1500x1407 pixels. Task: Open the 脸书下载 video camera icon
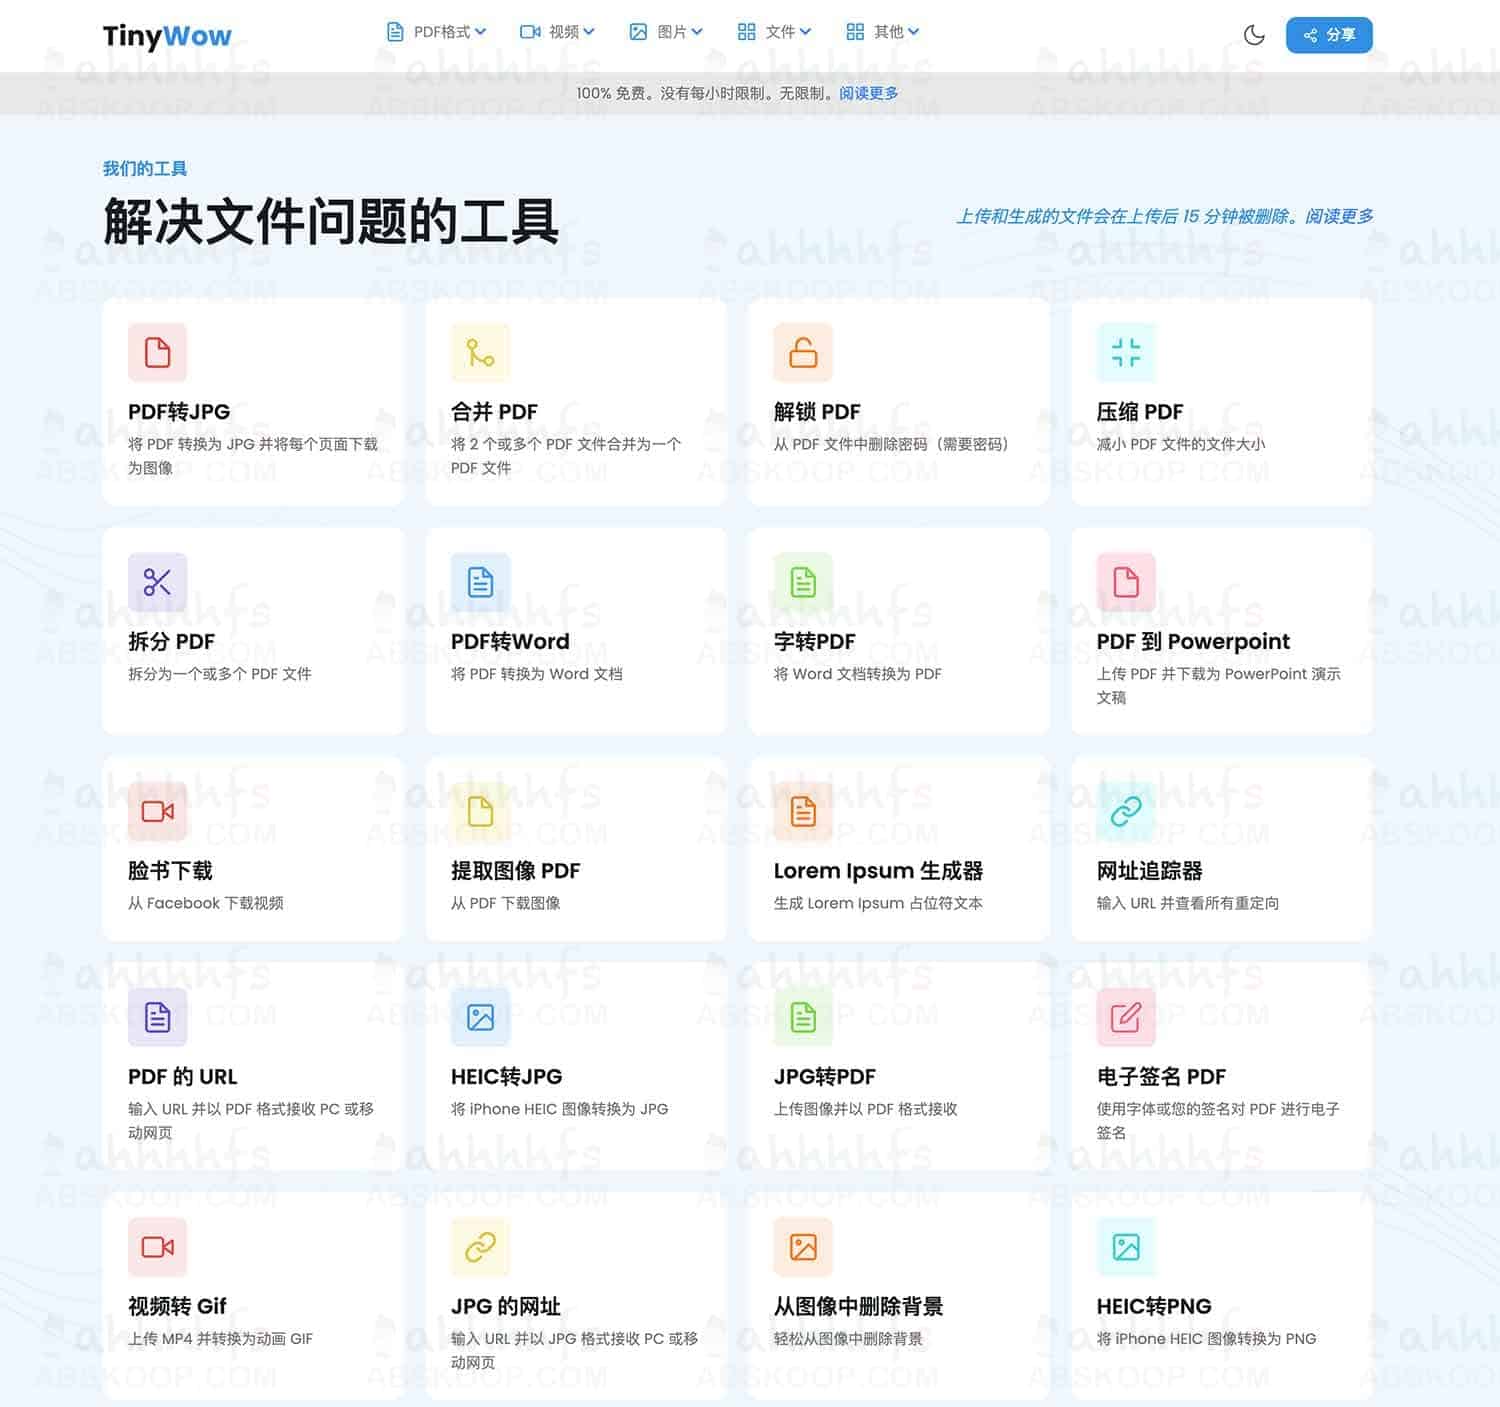(x=157, y=811)
